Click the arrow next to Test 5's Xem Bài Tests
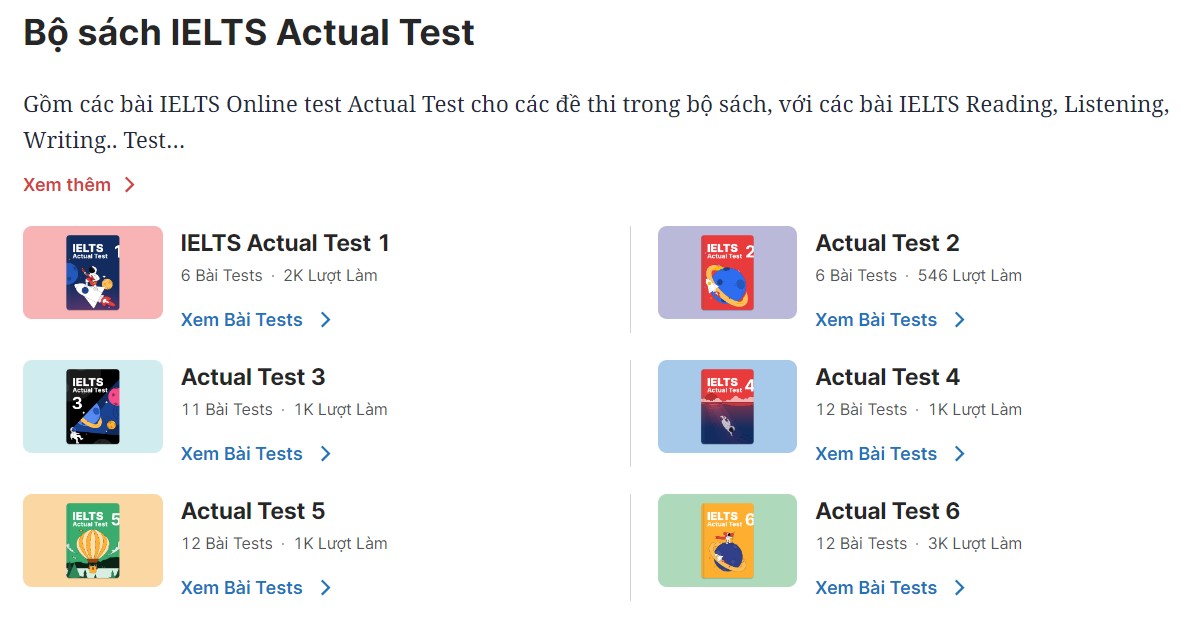 coord(326,588)
